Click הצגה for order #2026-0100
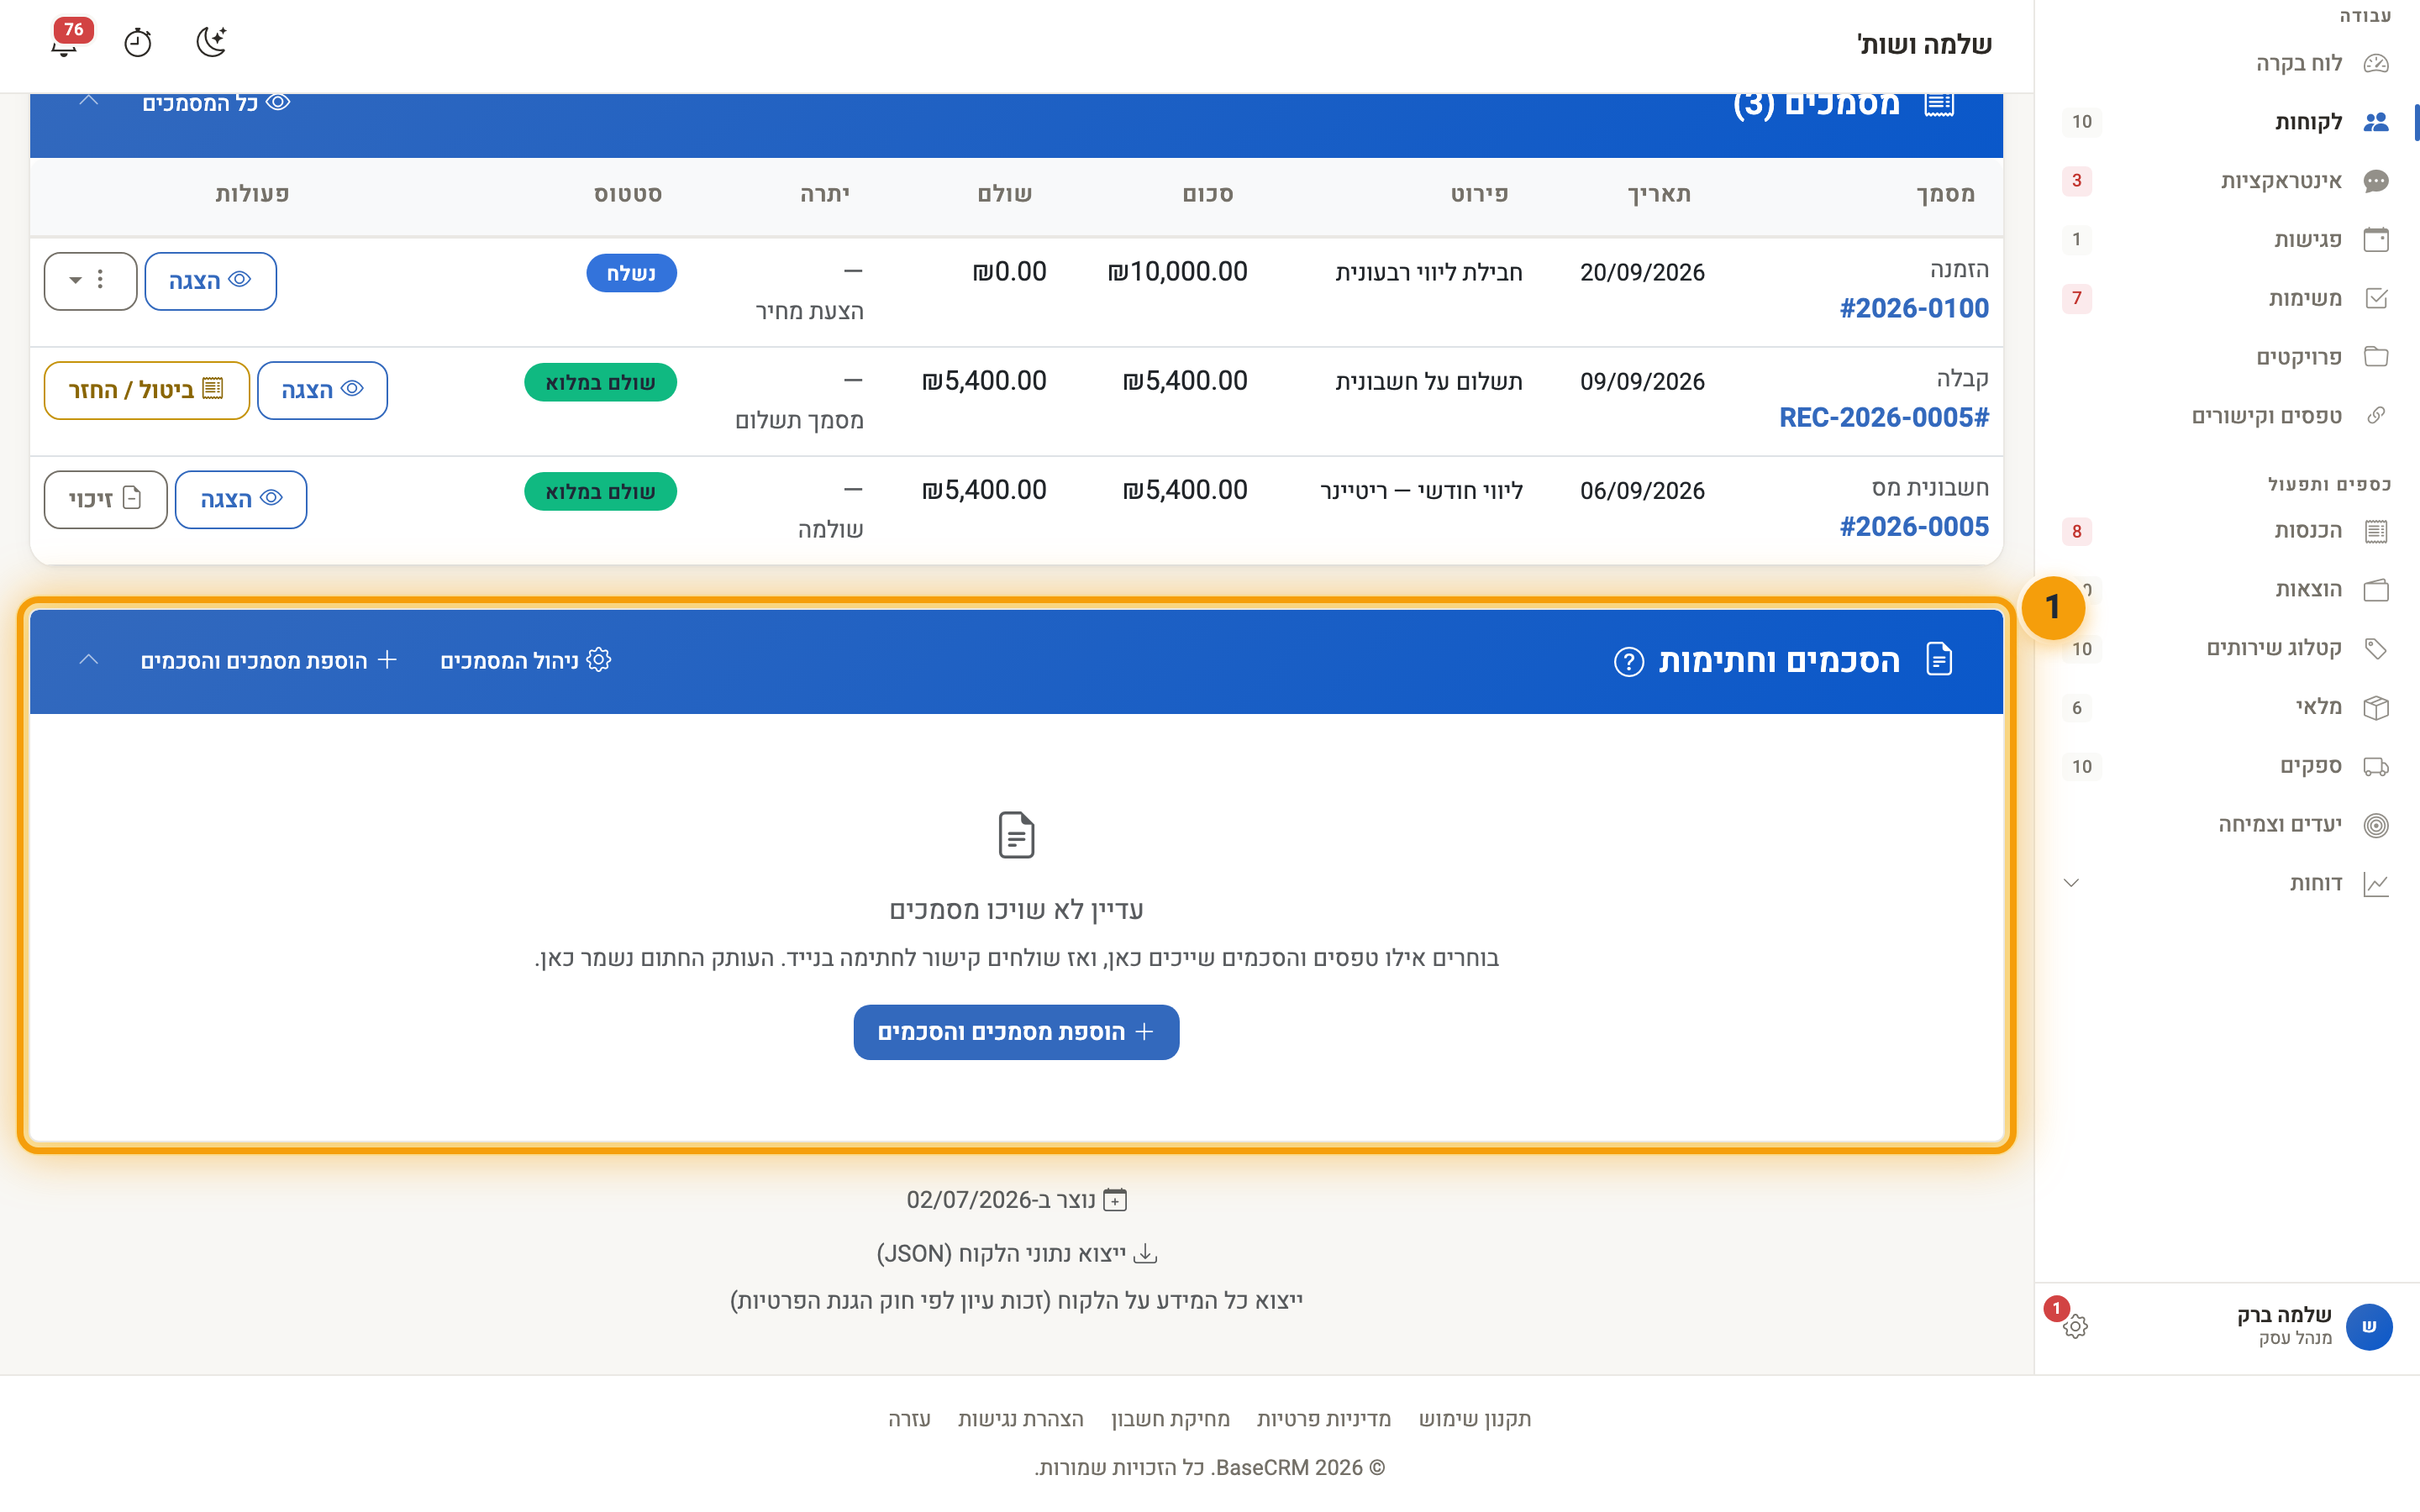This screenshot has width=2420, height=1512. point(210,281)
